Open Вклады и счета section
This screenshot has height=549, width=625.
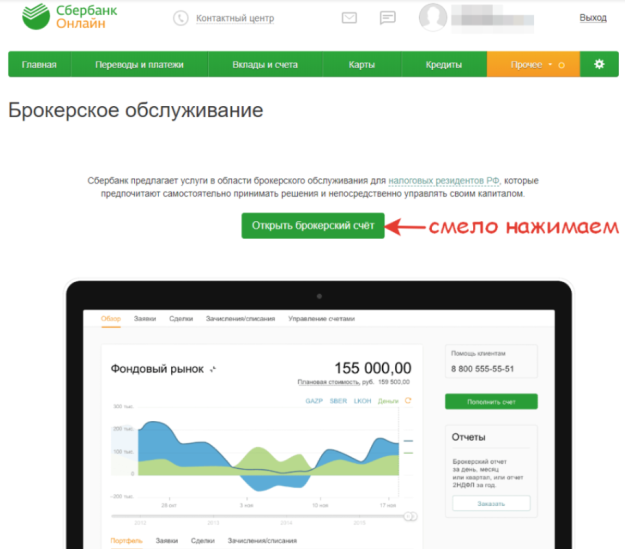point(265,64)
